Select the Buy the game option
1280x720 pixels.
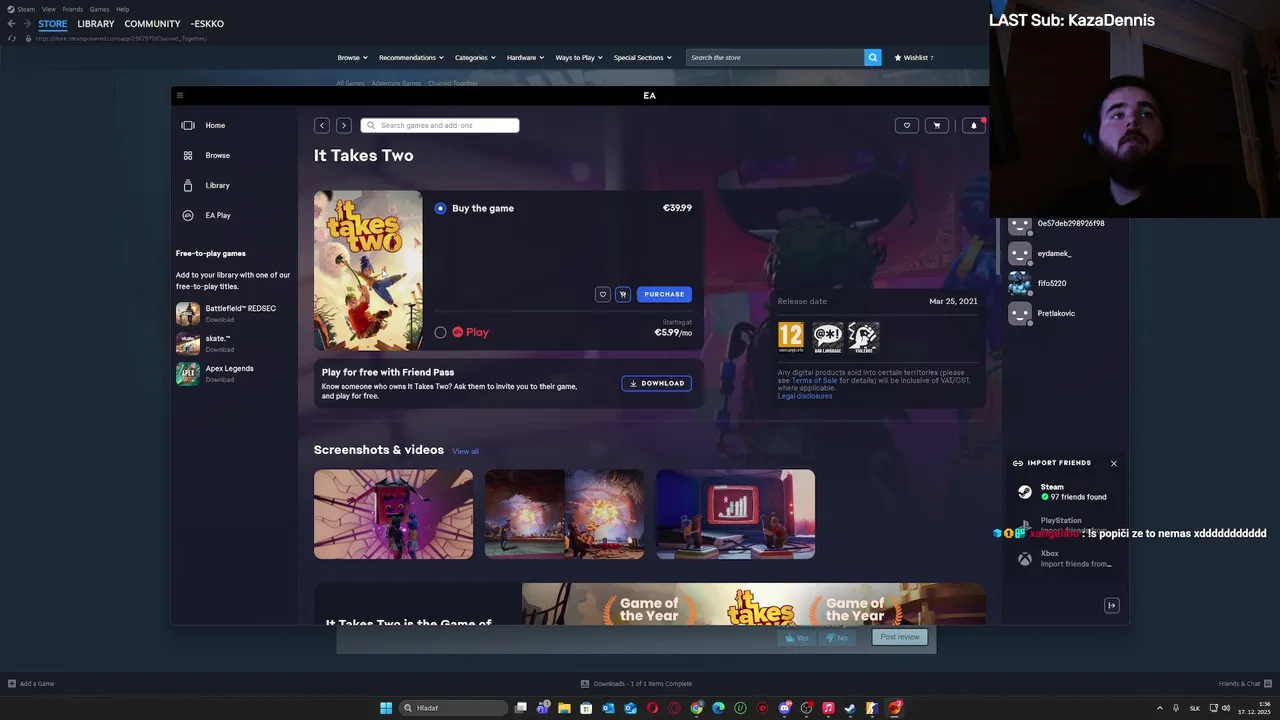pyautogui.click(x=440, y=208)
